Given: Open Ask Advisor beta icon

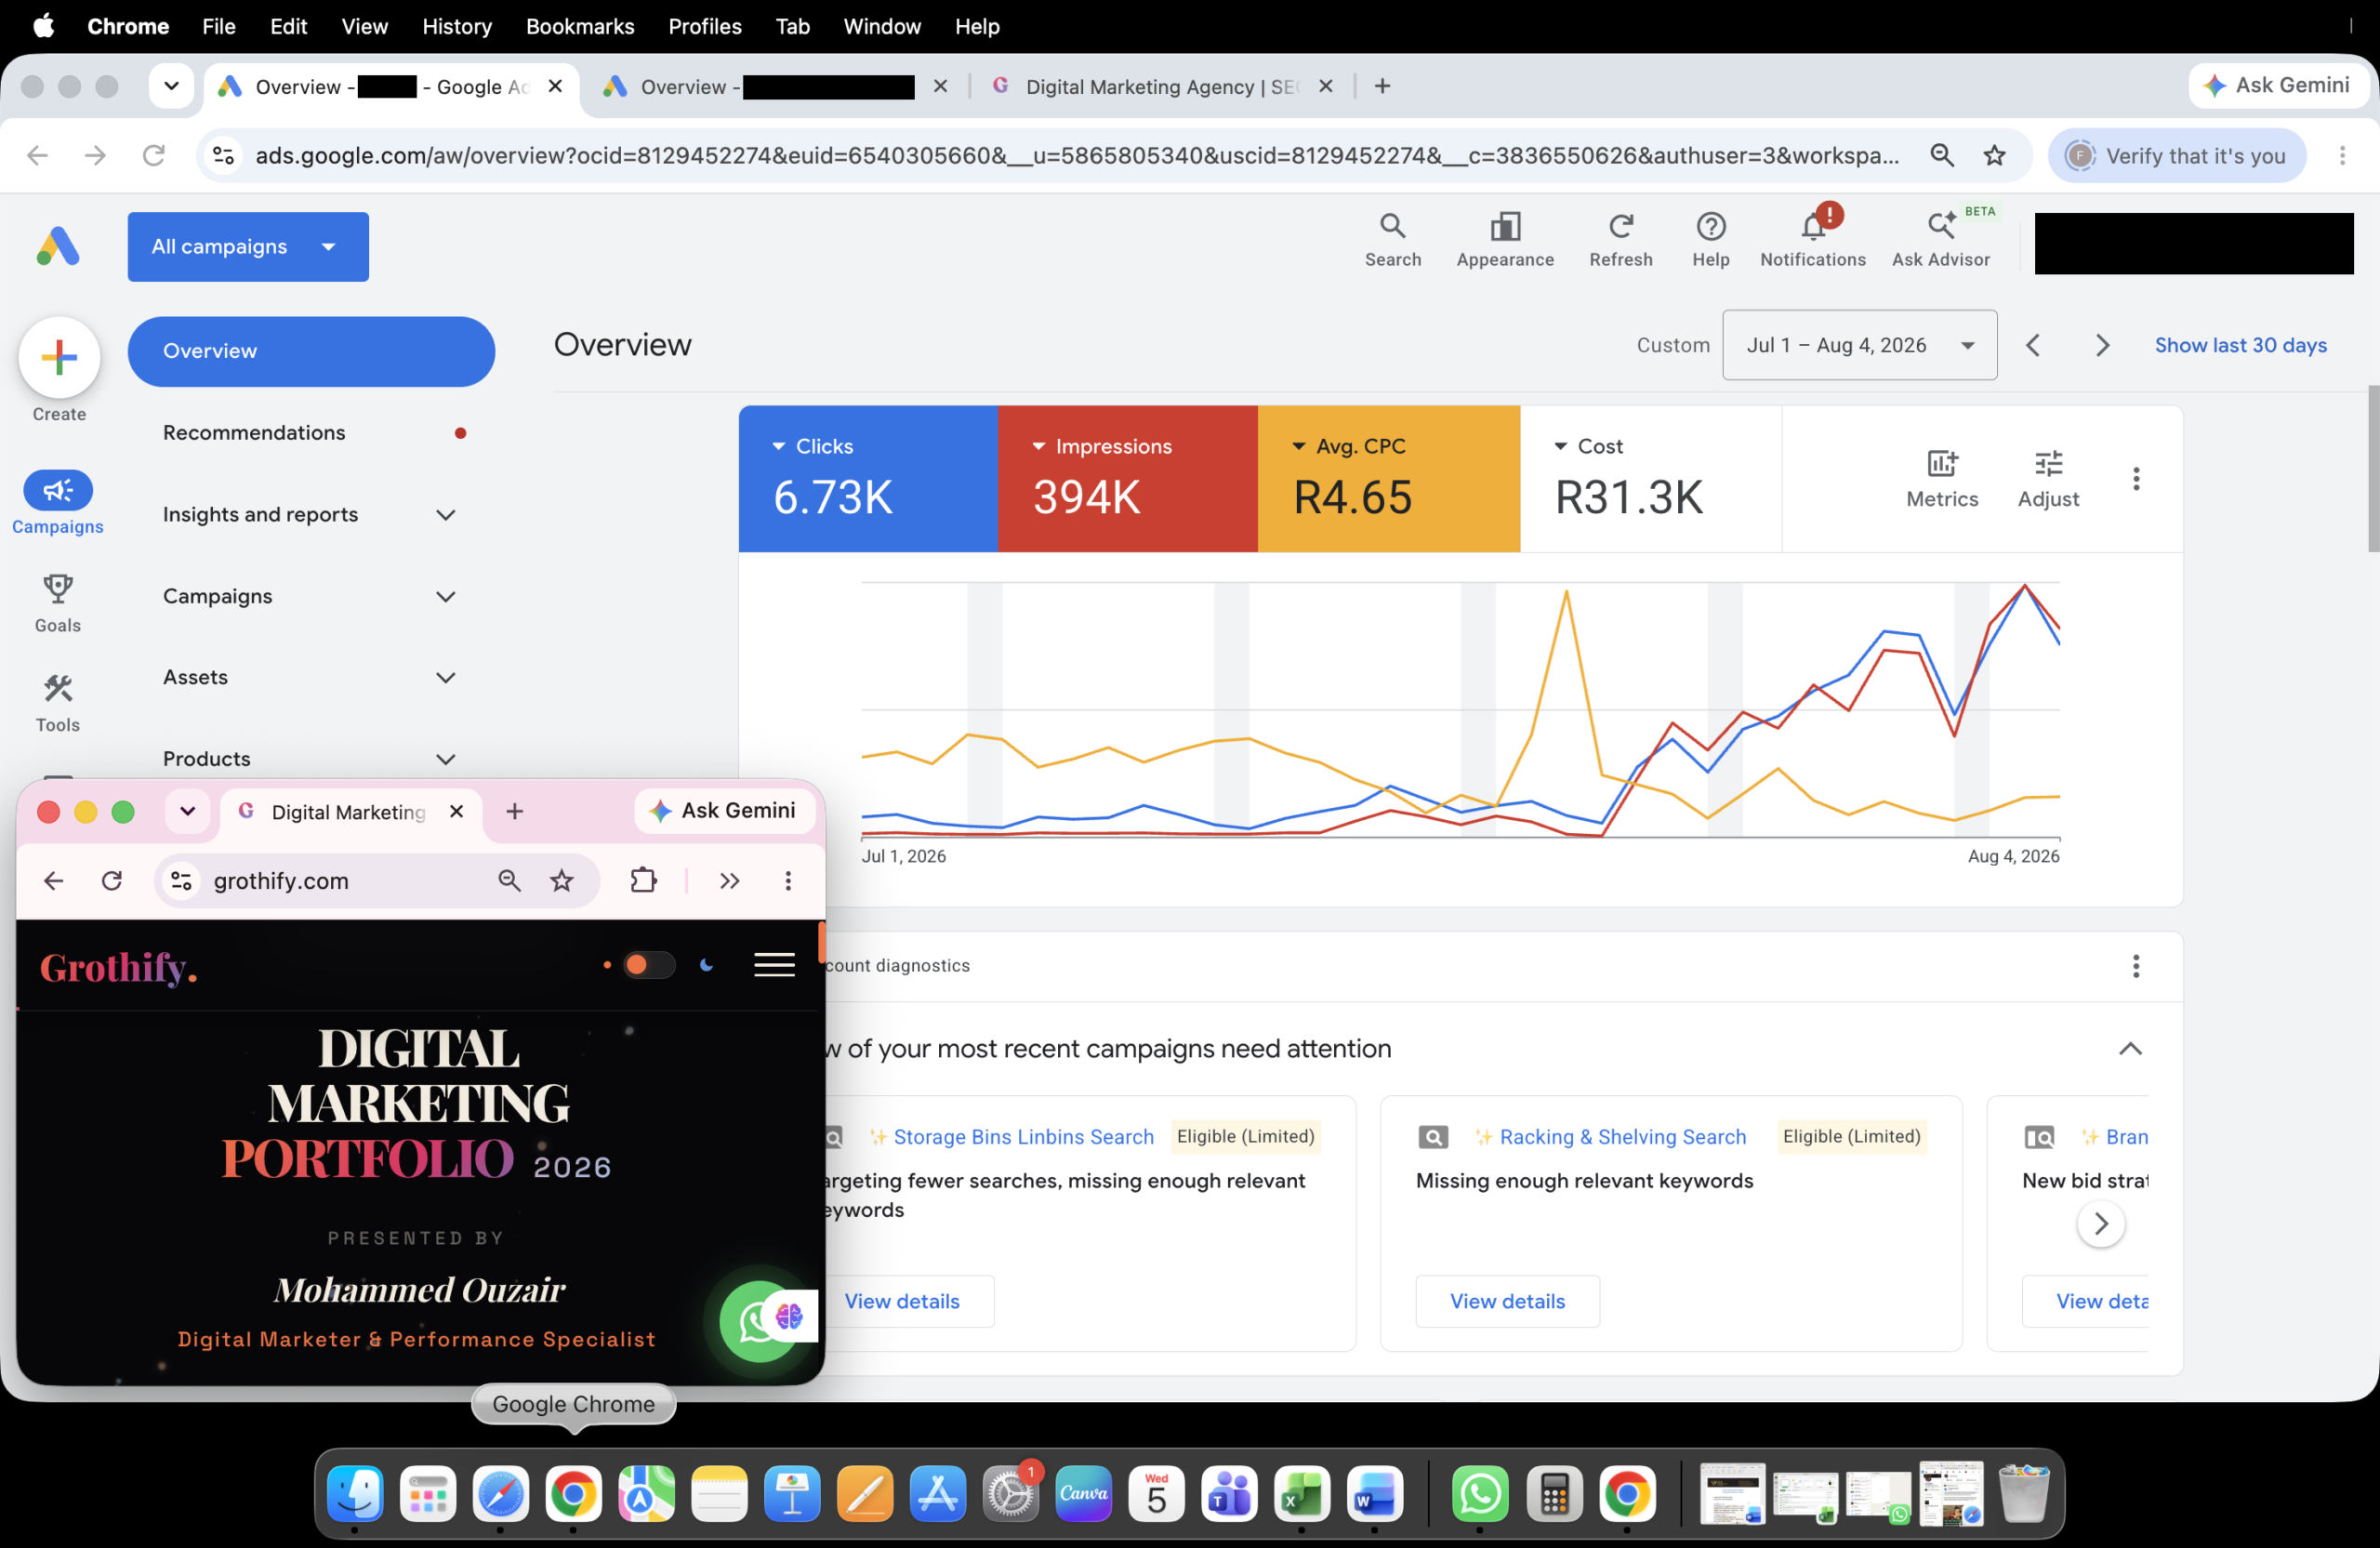Looking at the screenshot, I should 1940,240.
